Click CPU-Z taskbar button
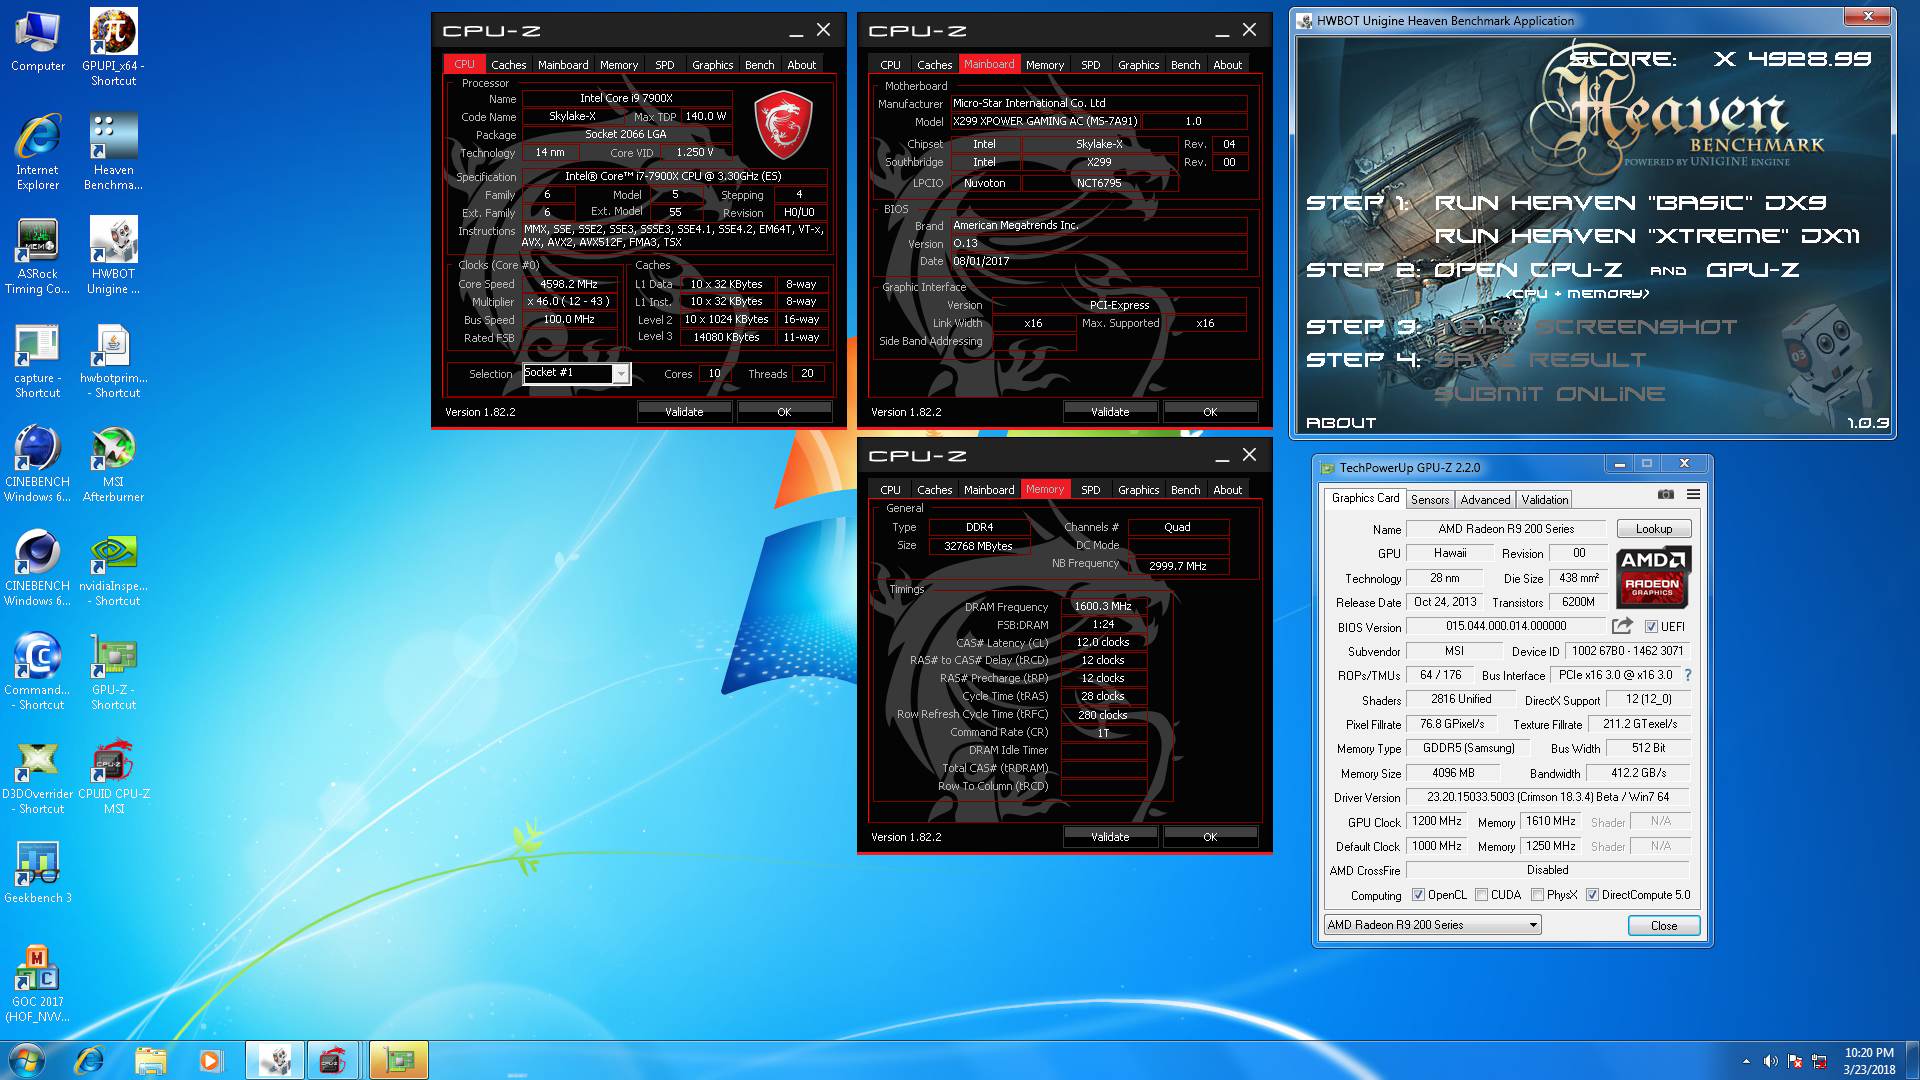Screen dimensions: 1920x1080 coord(333,1060)
